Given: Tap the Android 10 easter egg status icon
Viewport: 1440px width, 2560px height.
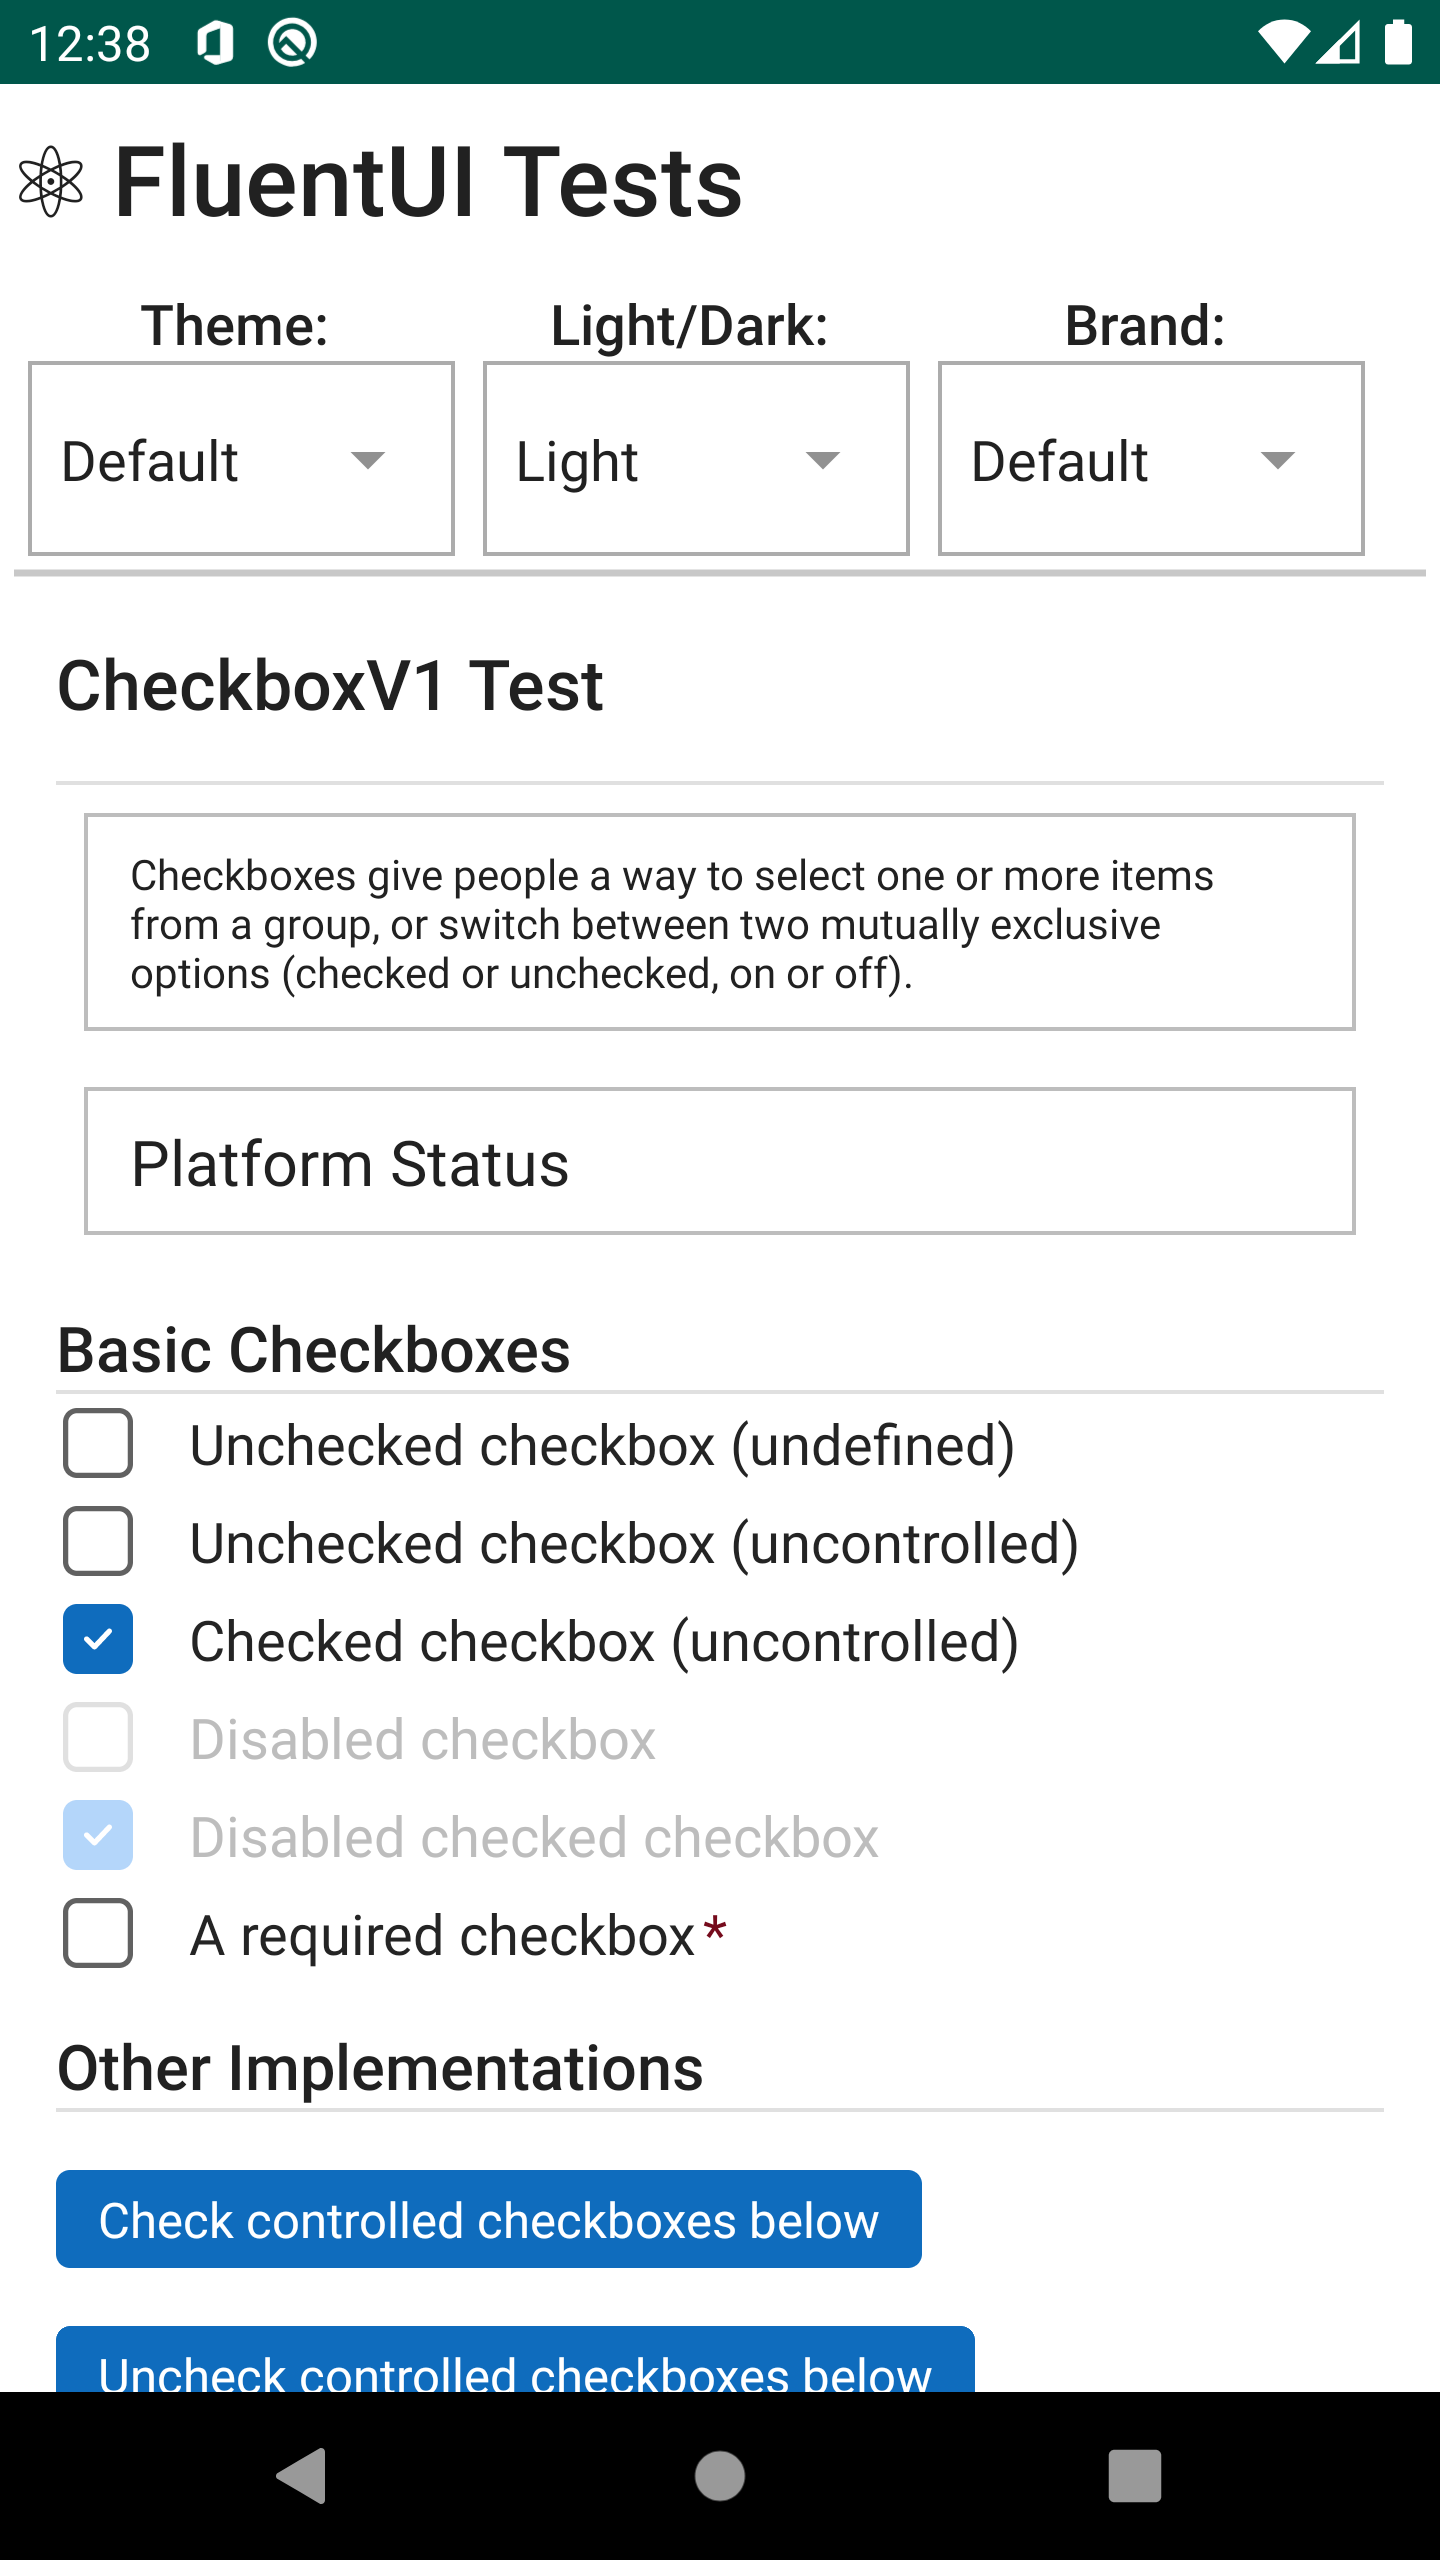Looking at the screenshot, I should (290, 41).
